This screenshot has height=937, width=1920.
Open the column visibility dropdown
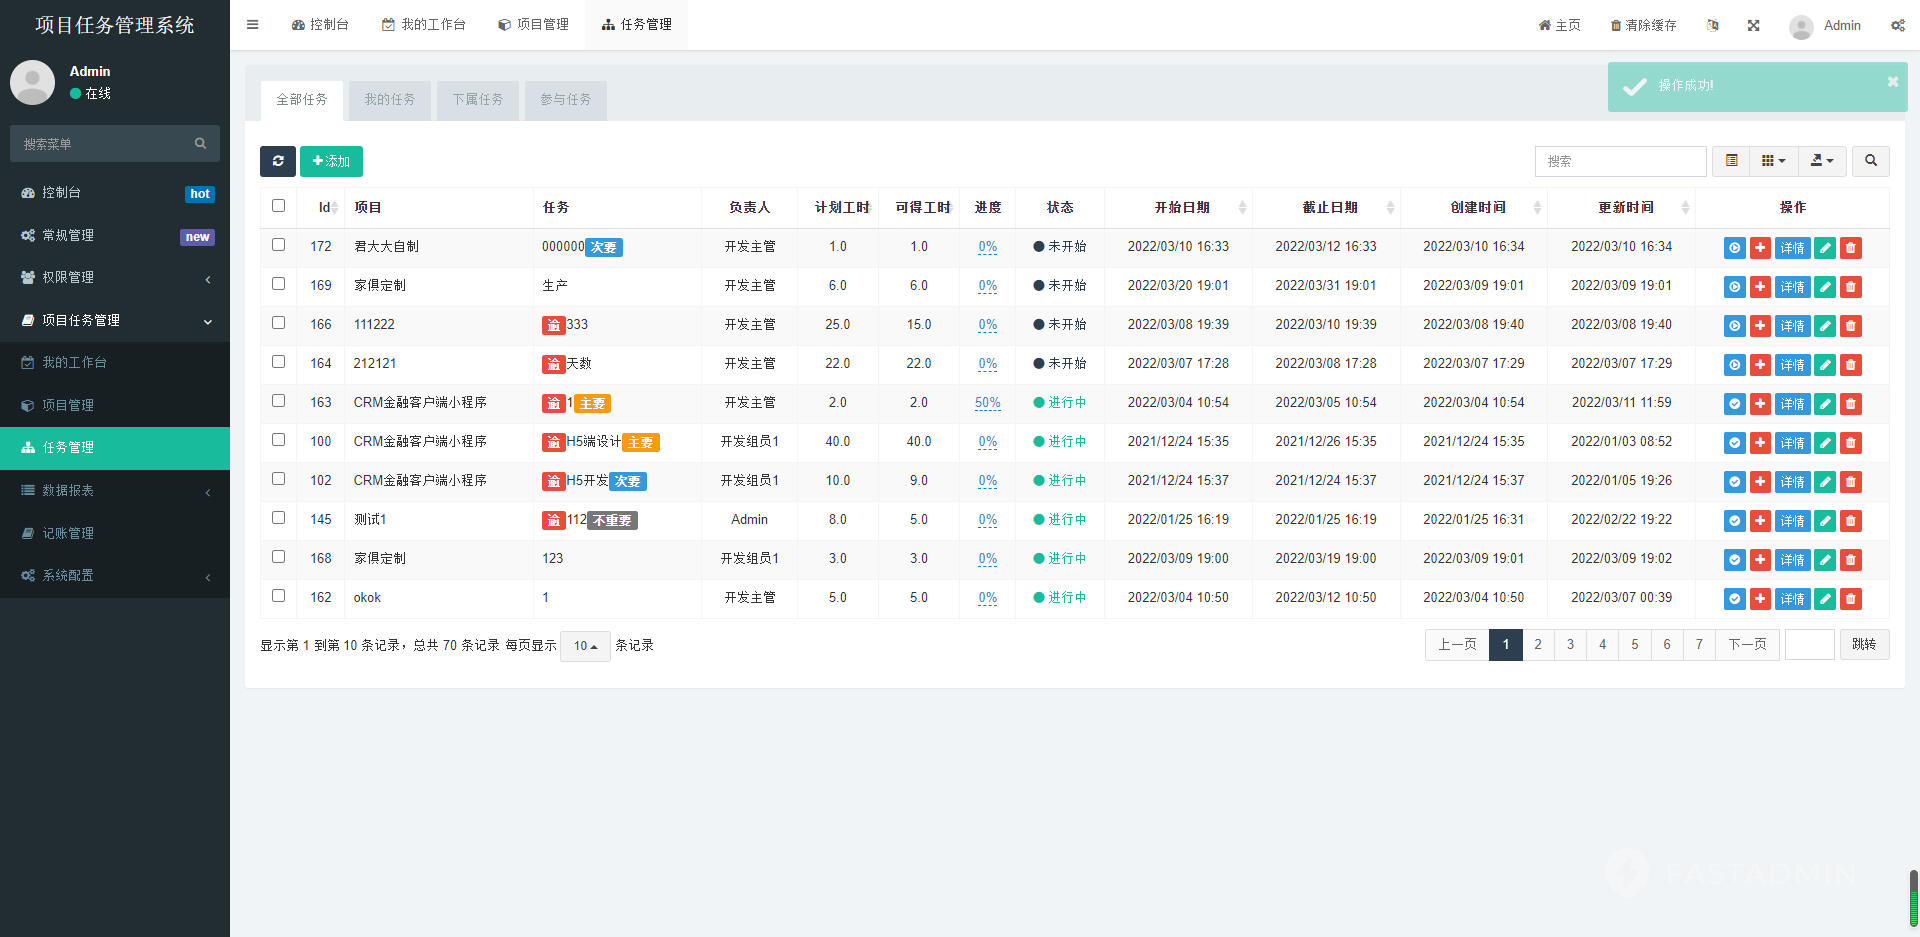coord(1772,161)
